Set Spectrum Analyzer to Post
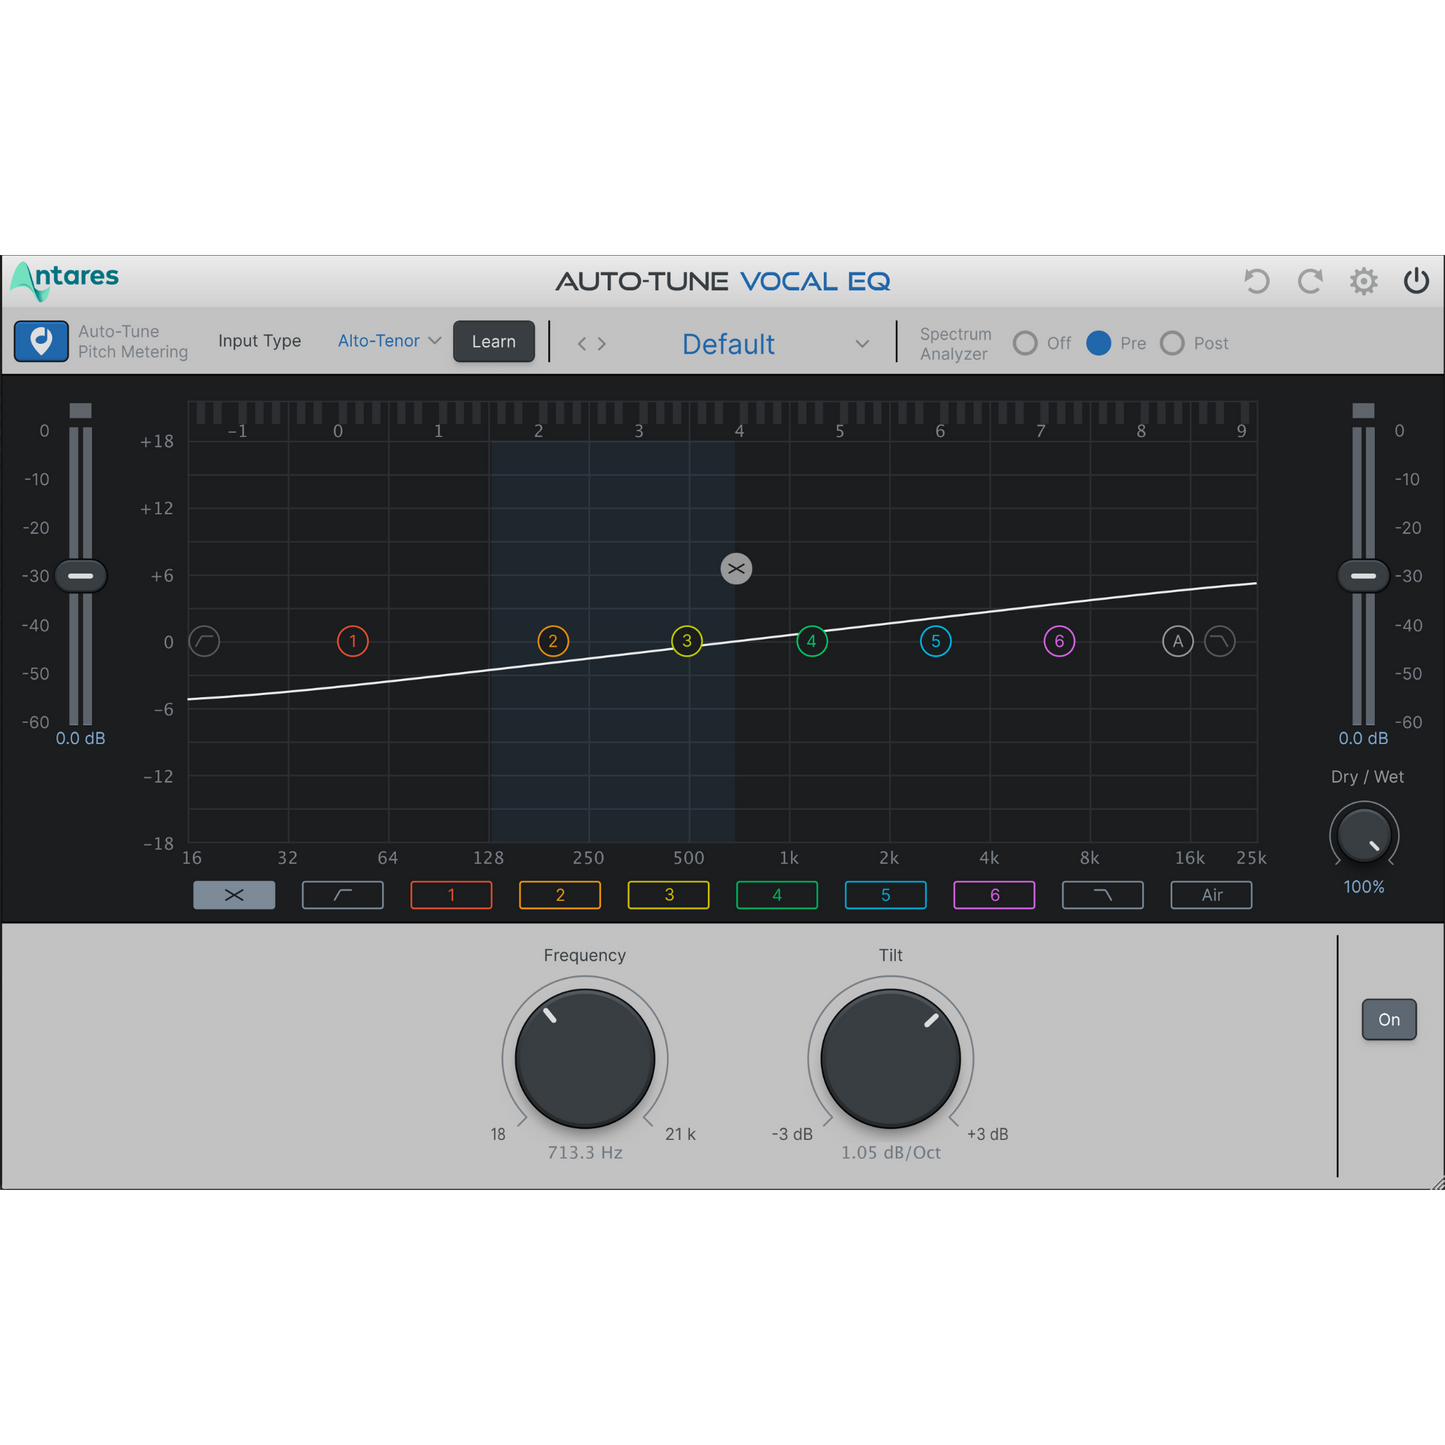1445x1445 pixels. [x=1172, y=344]
